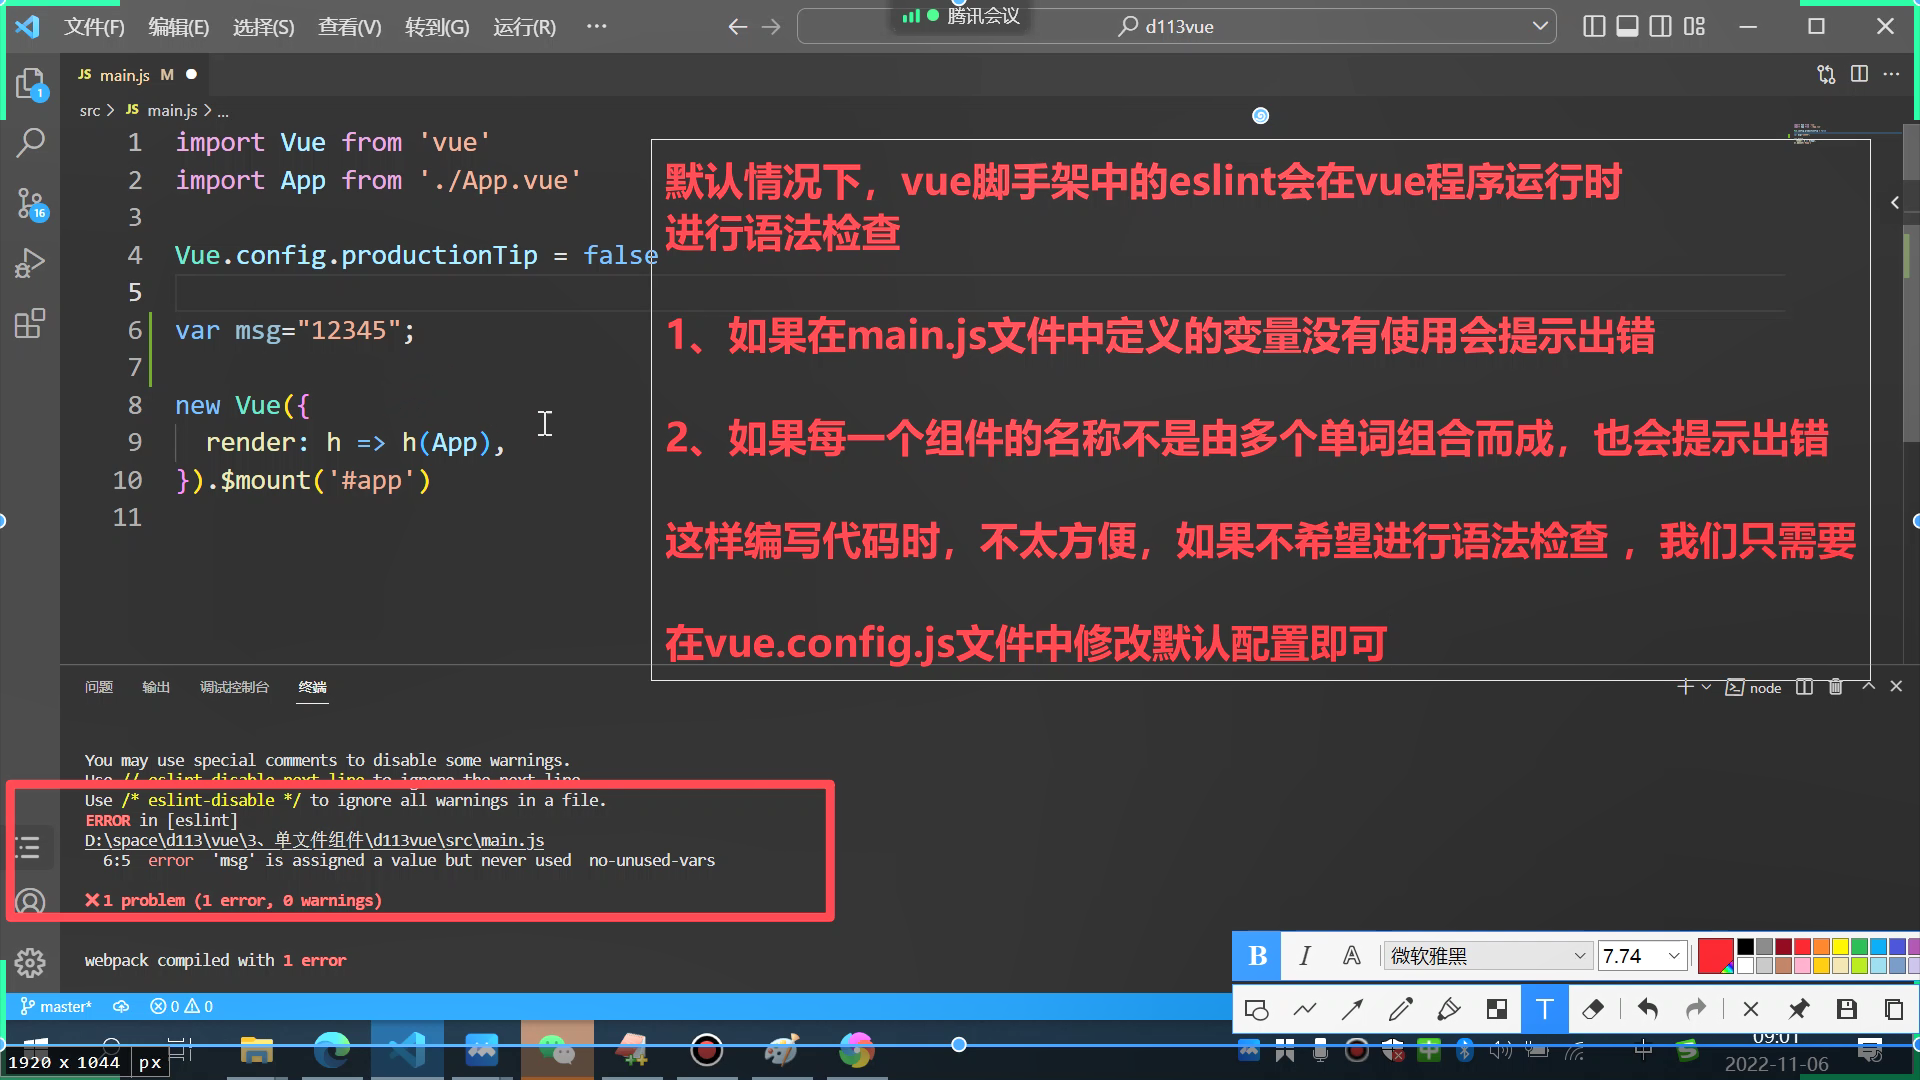Open the font family dropdown 微软雅黑
This screenshot has height=1080, width=1920.
tap(1487, 956)
